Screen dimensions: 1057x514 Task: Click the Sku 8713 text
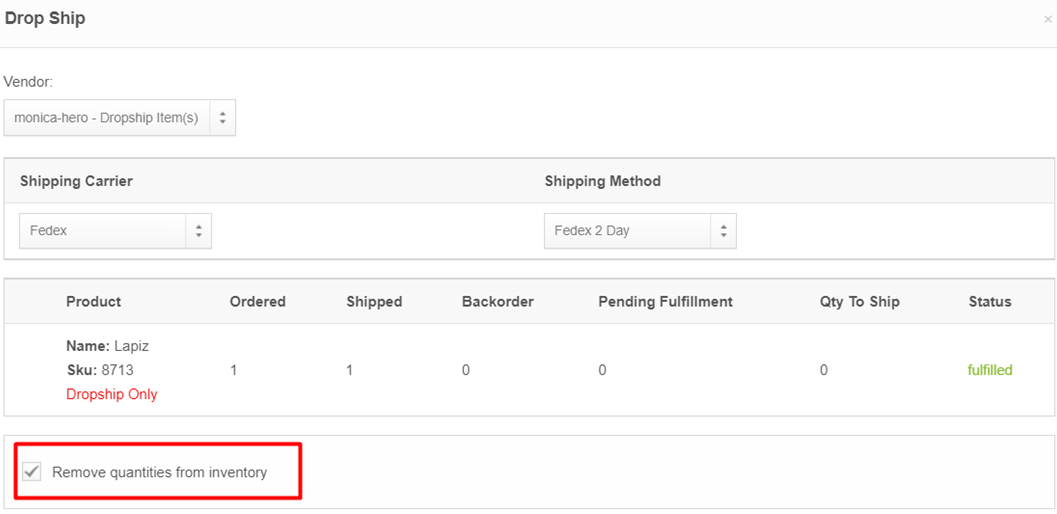coord(100,370)
